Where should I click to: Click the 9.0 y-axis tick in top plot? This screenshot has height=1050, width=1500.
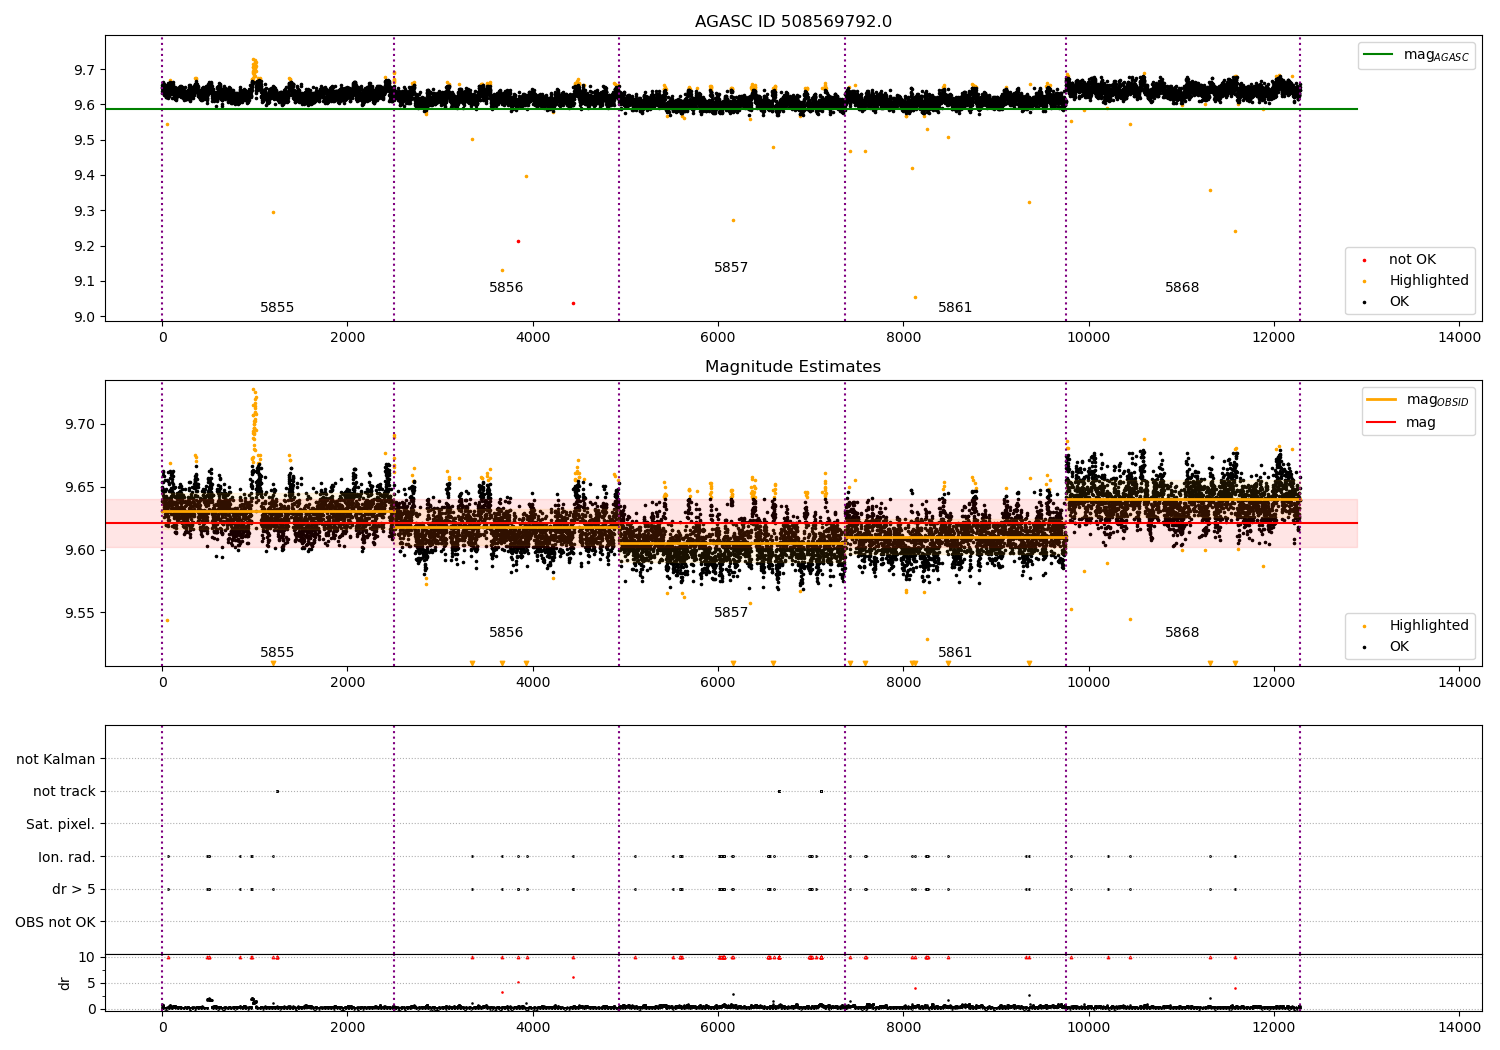84,317
